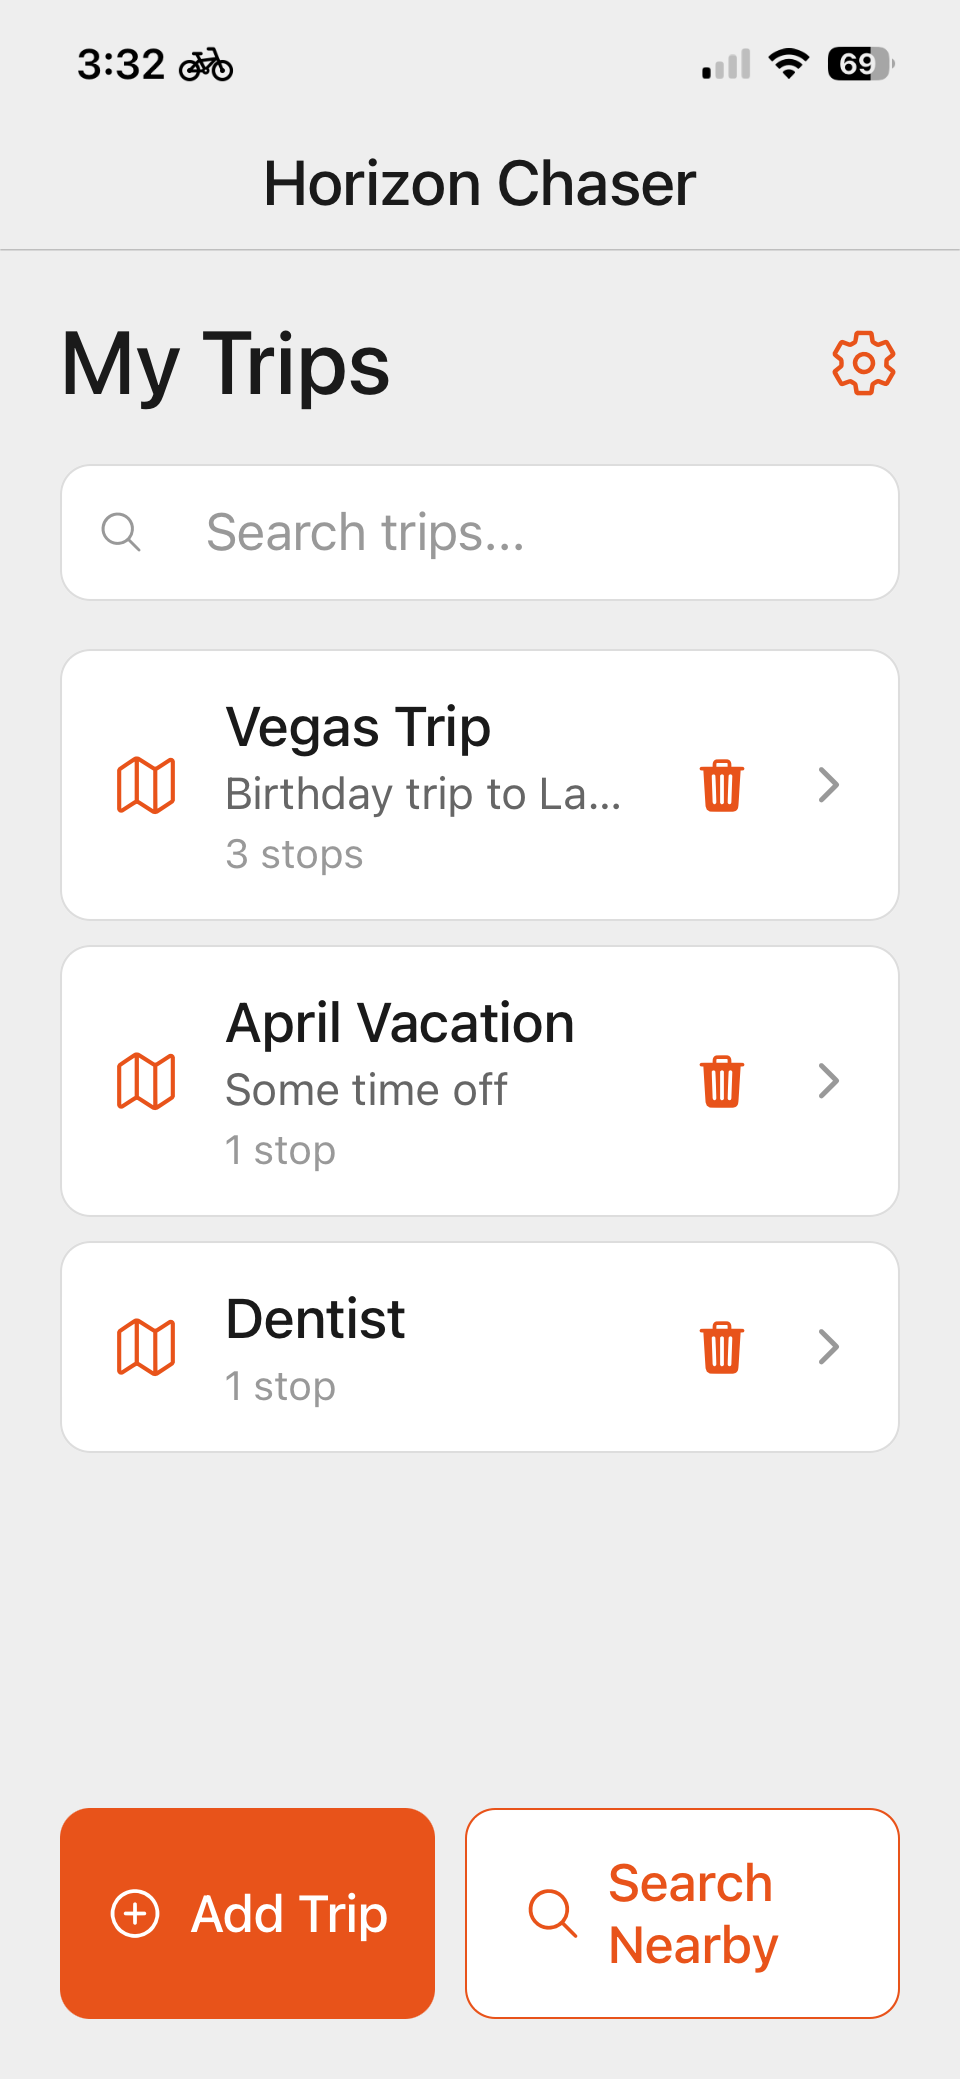Tap the Search Nearby button
This screenshot has height=2079, width=960.
(x=682, y=1913)
